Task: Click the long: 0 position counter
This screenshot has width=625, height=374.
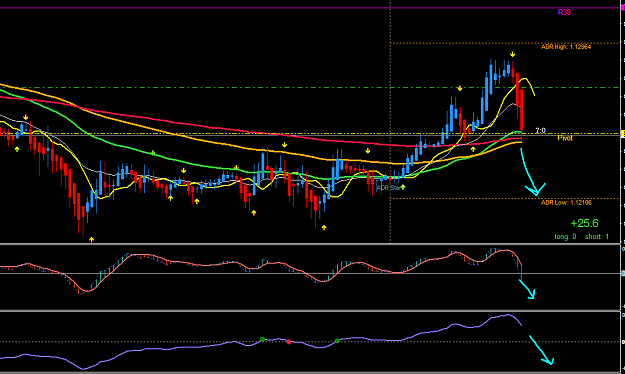Action: [x=565, y=236]
